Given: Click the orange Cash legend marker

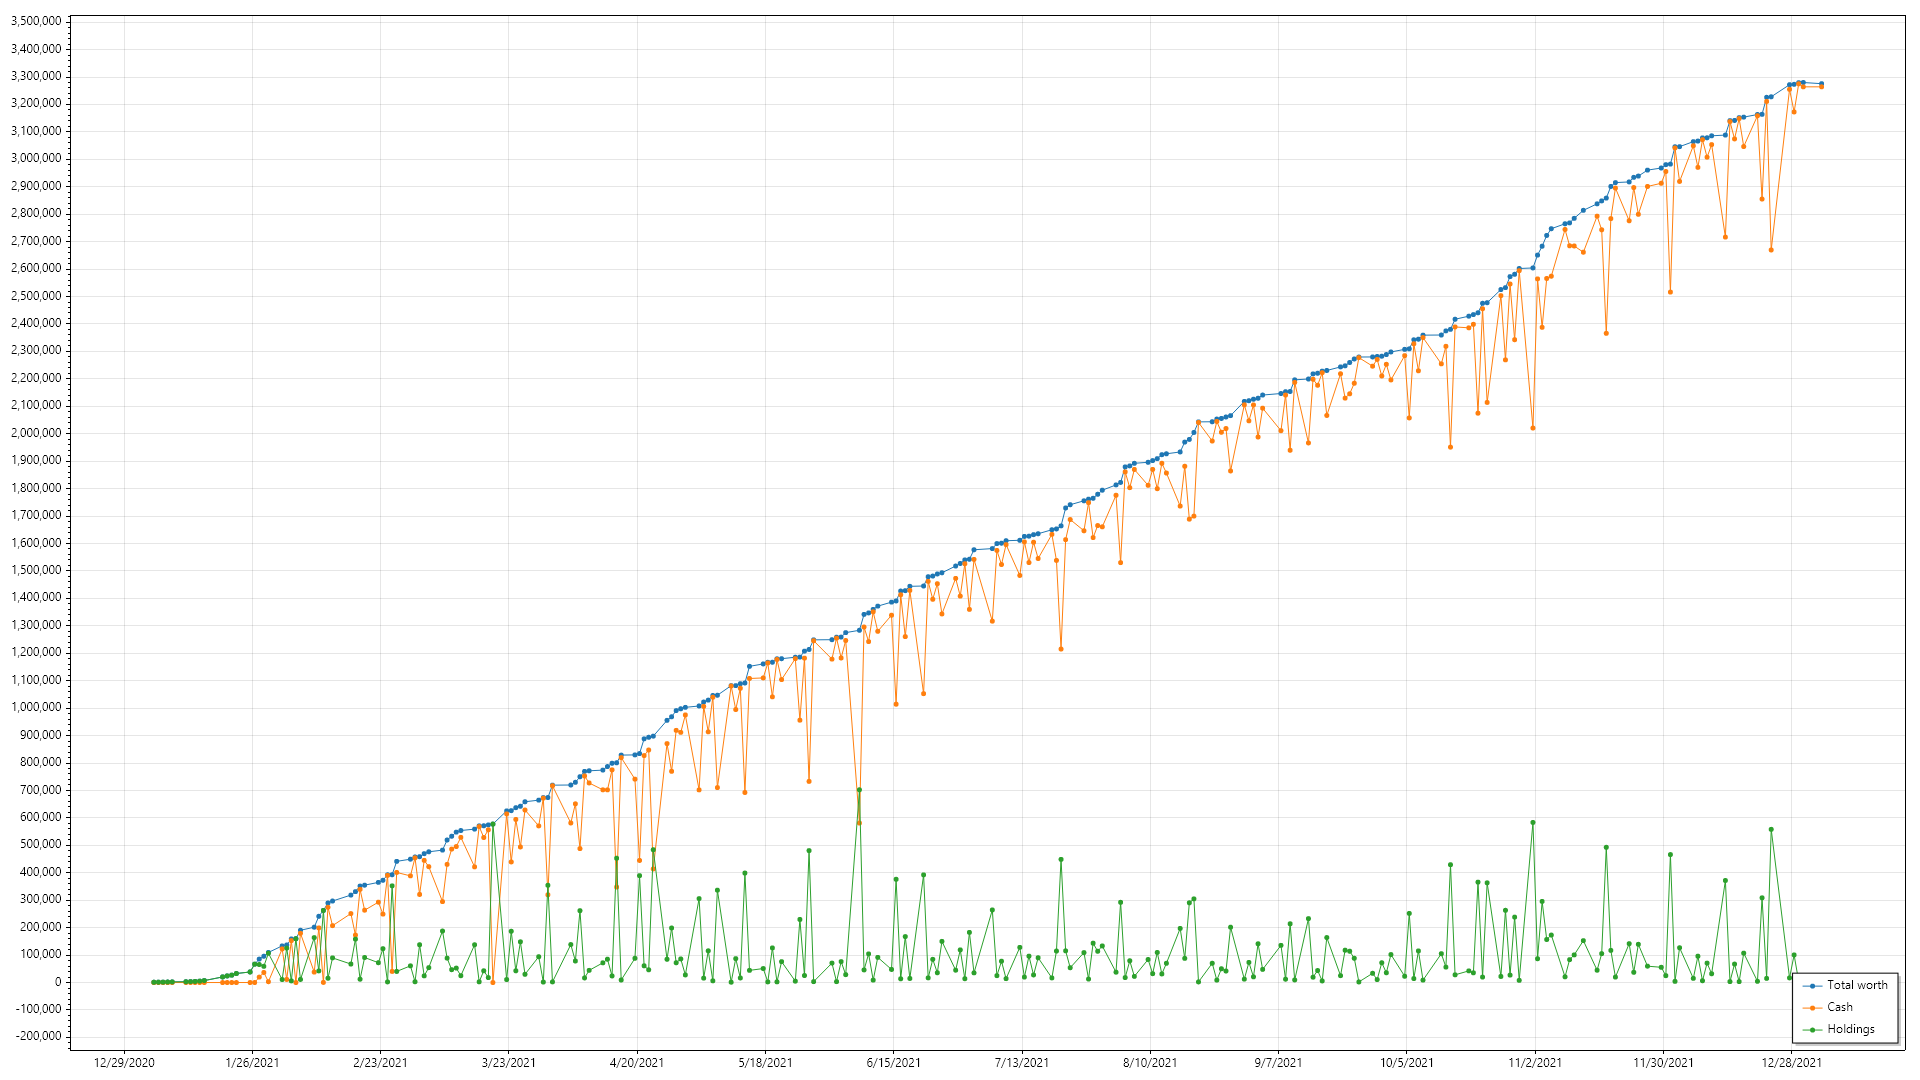Looking at the screenshot, I should [1813, 1007].
